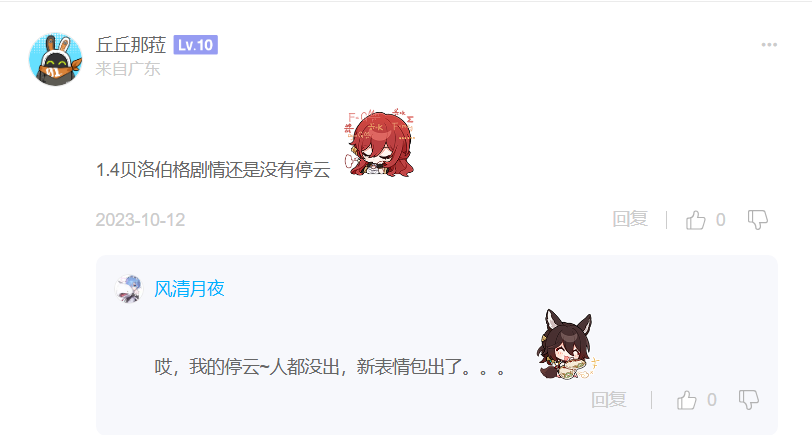Open 丘丘那菈's profile avatar

(x=55, y=60)
